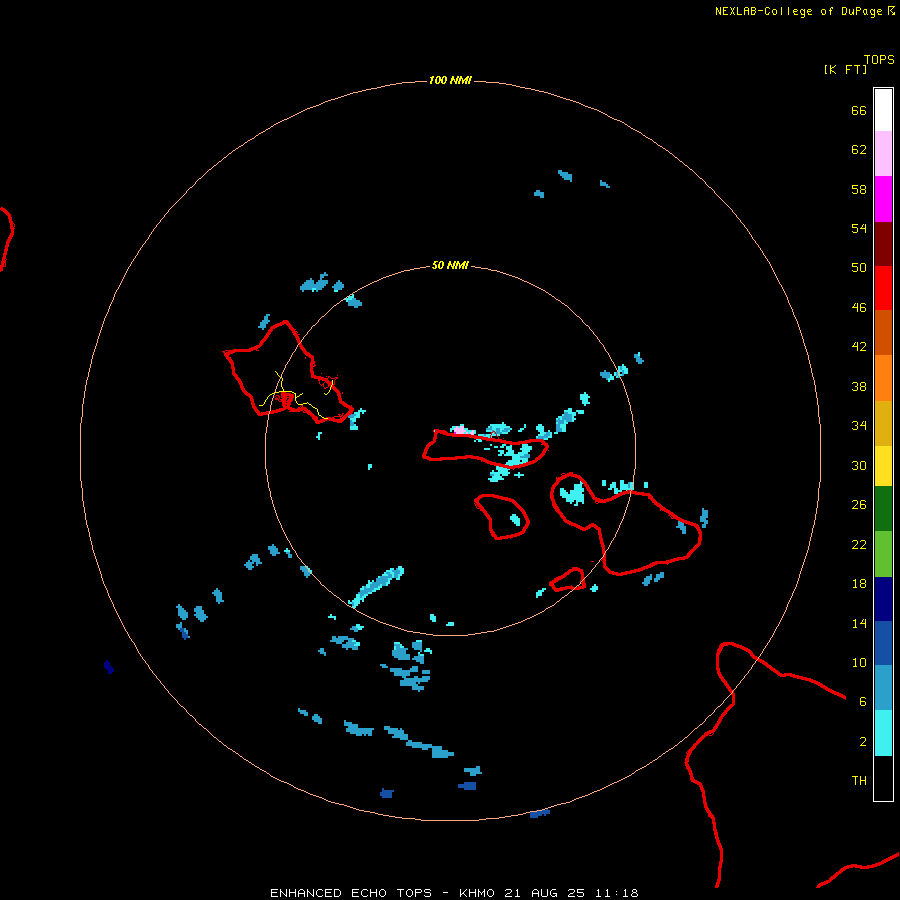Click the 34 legend value
This screenshot has height=900, width=900.
pyautogui.click(x=859, y=425)
